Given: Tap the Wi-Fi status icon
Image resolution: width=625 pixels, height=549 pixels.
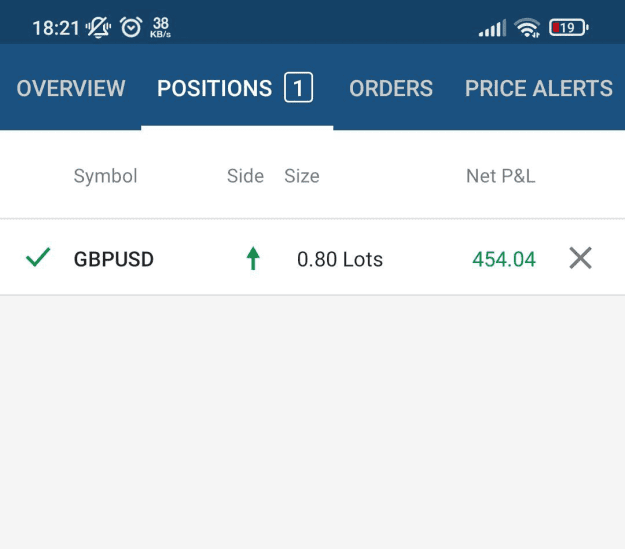Looking at the screenshot, I should 527,28.
